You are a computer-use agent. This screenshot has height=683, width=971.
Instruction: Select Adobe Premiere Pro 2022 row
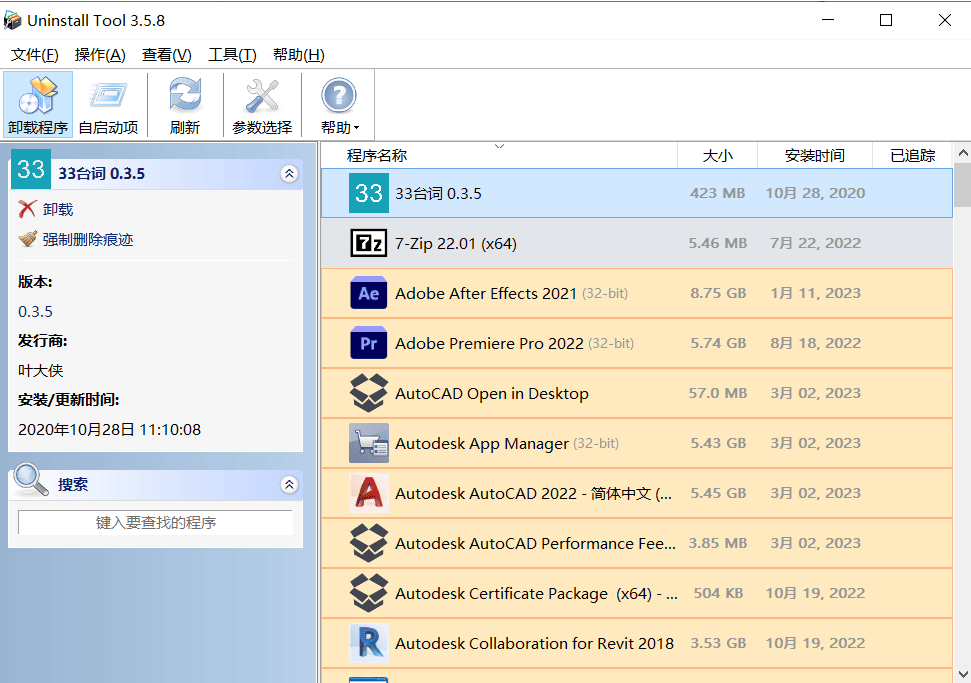(637, 344)
